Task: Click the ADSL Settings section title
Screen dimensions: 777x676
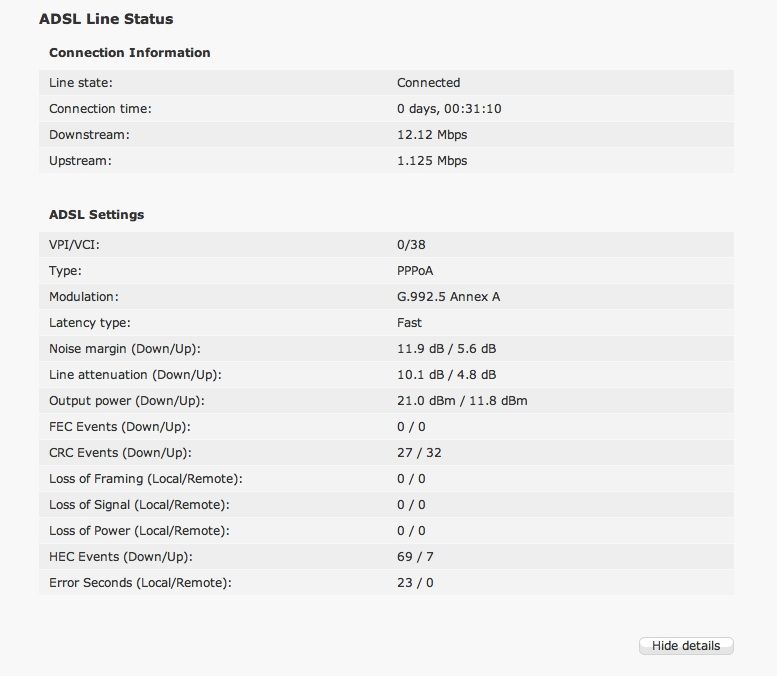Action: (x=96, y=215)
